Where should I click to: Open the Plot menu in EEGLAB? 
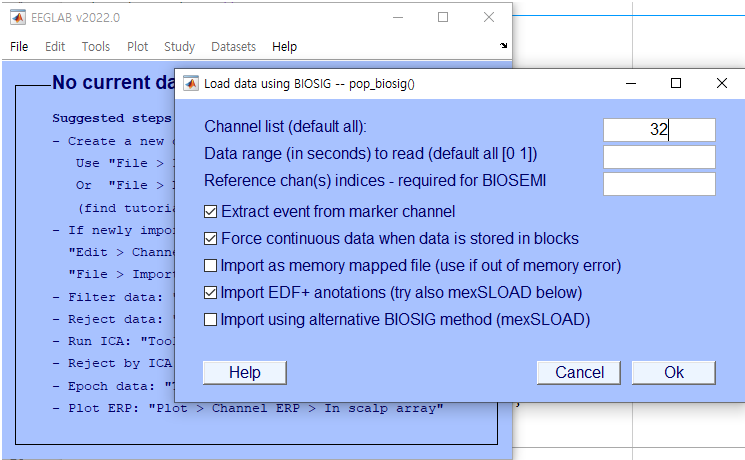[x=137, y=47]
